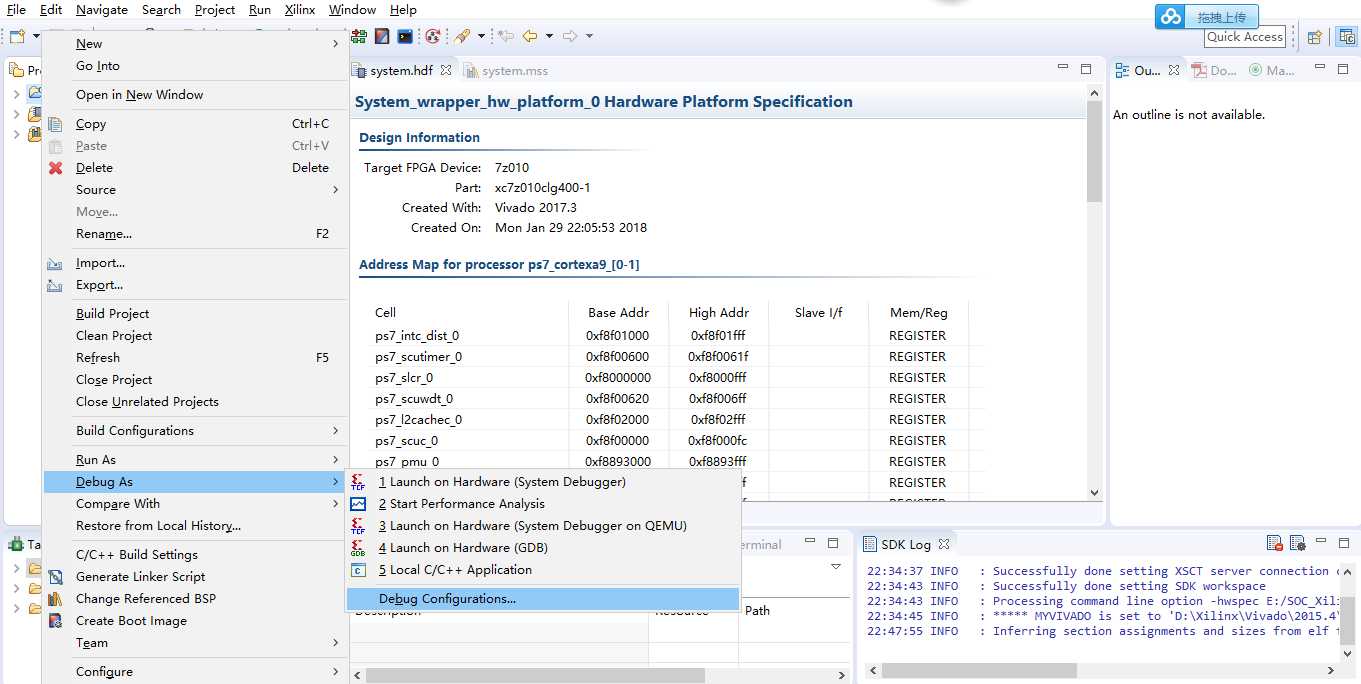Image resolution: width=1361 pixels, height=684 pixels.
Task: Click Generate Linker Script
Action: (x=195, y=577)
